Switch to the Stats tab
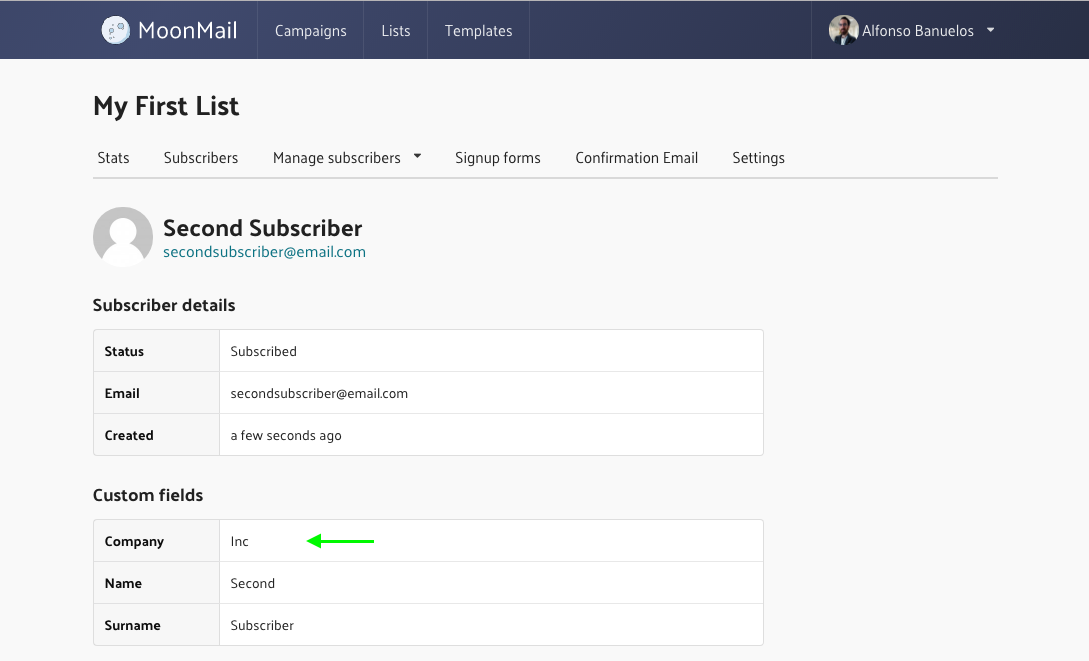1089x661 pixels. [x=114, y=158]
